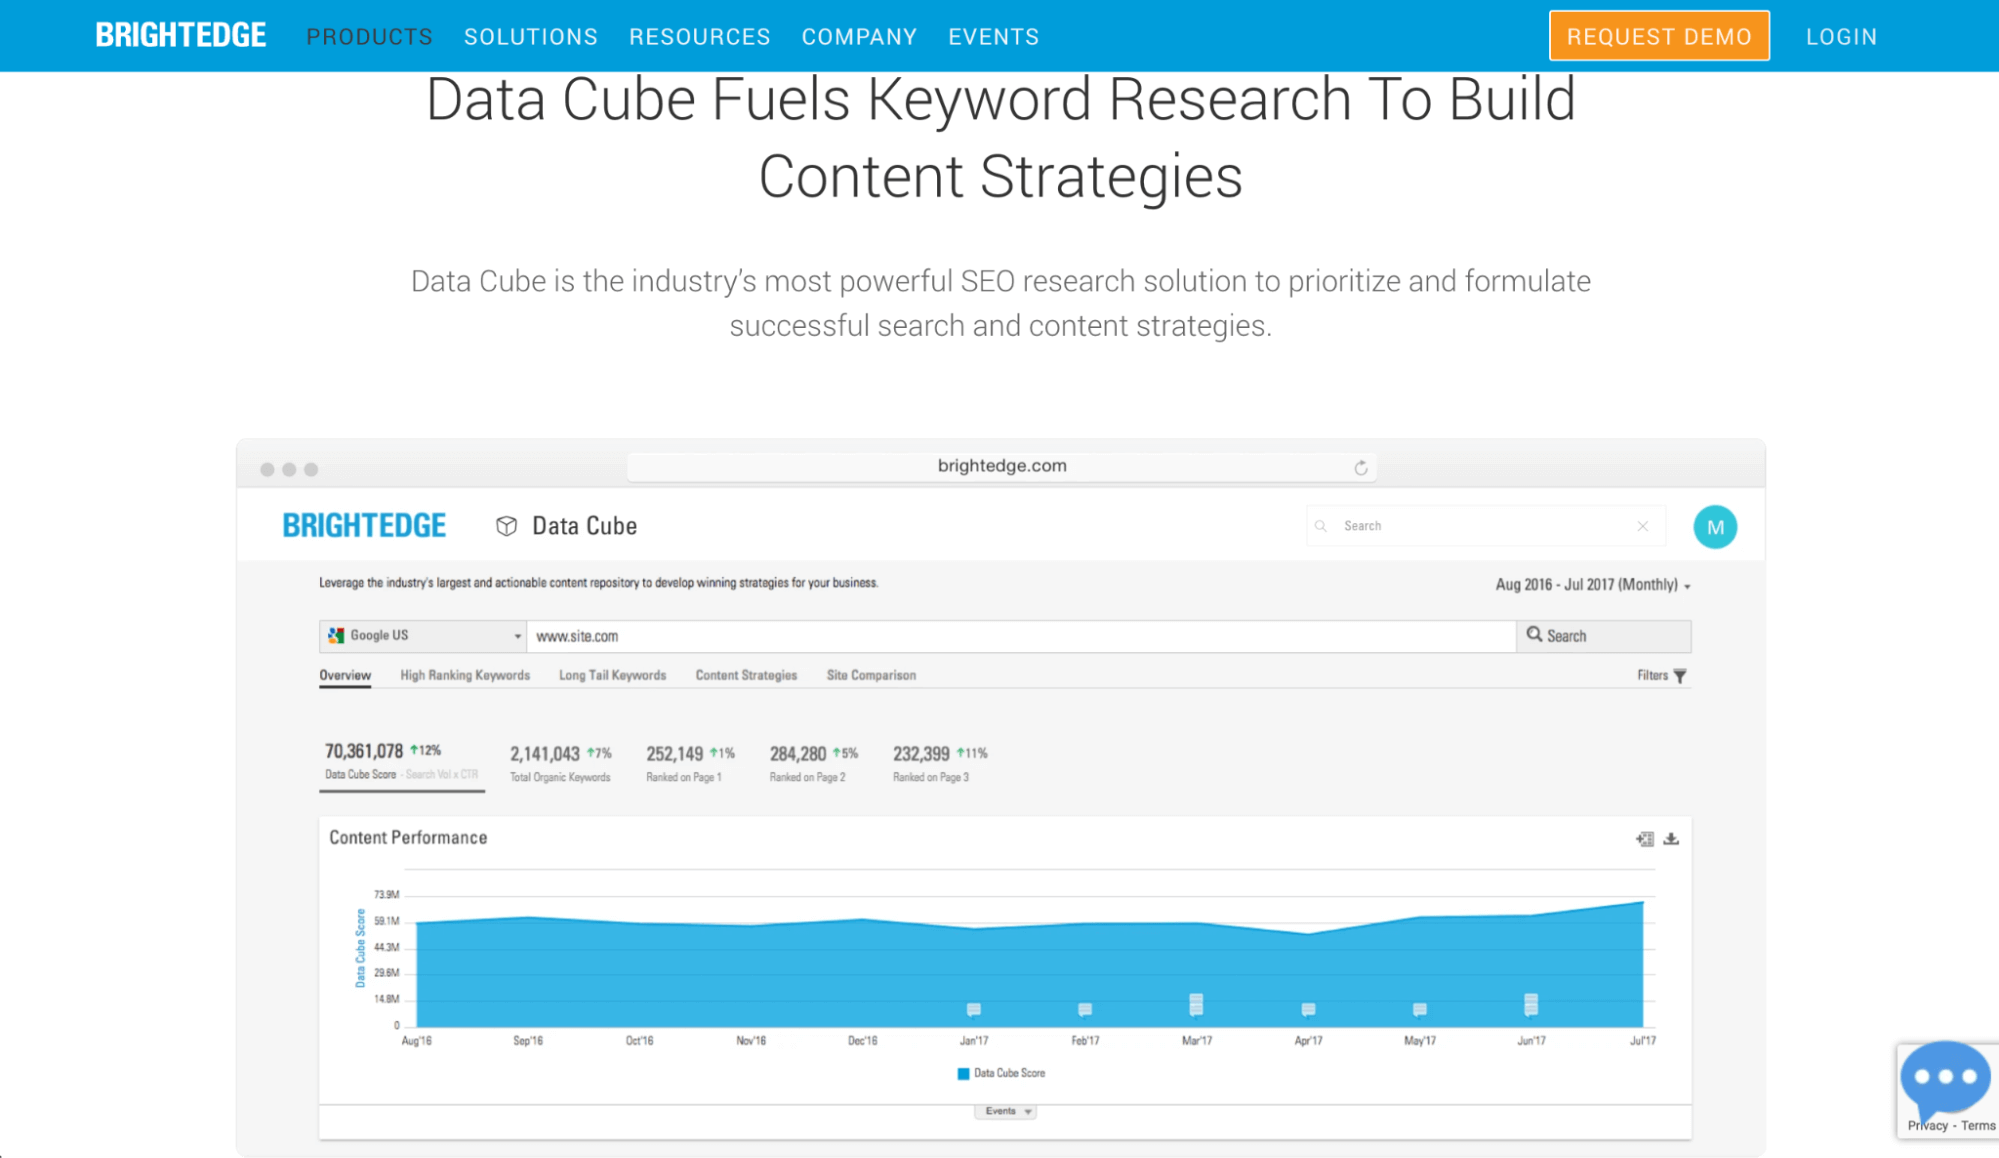
Task: Select the Ranked on Page 3 metric
Action: 940,764
